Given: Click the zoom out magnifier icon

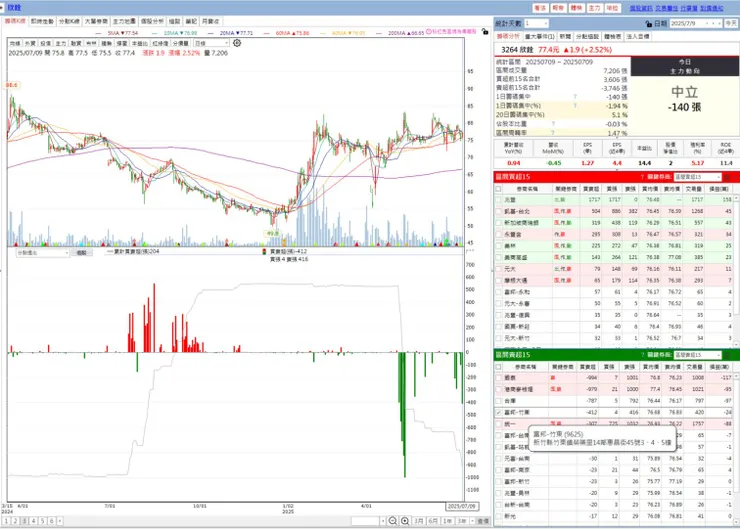Looking at the screenshot, I should coord(393,521).
